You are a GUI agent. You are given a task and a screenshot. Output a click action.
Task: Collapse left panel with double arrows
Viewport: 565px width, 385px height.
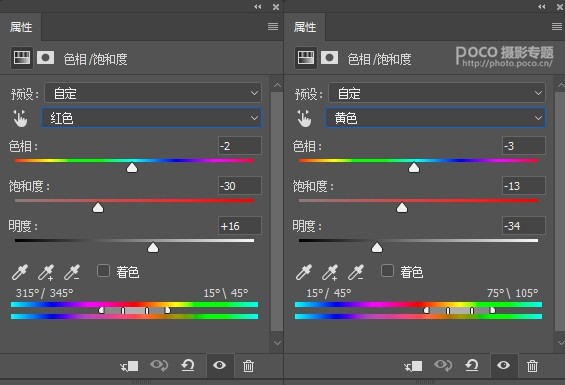(257, 6)
